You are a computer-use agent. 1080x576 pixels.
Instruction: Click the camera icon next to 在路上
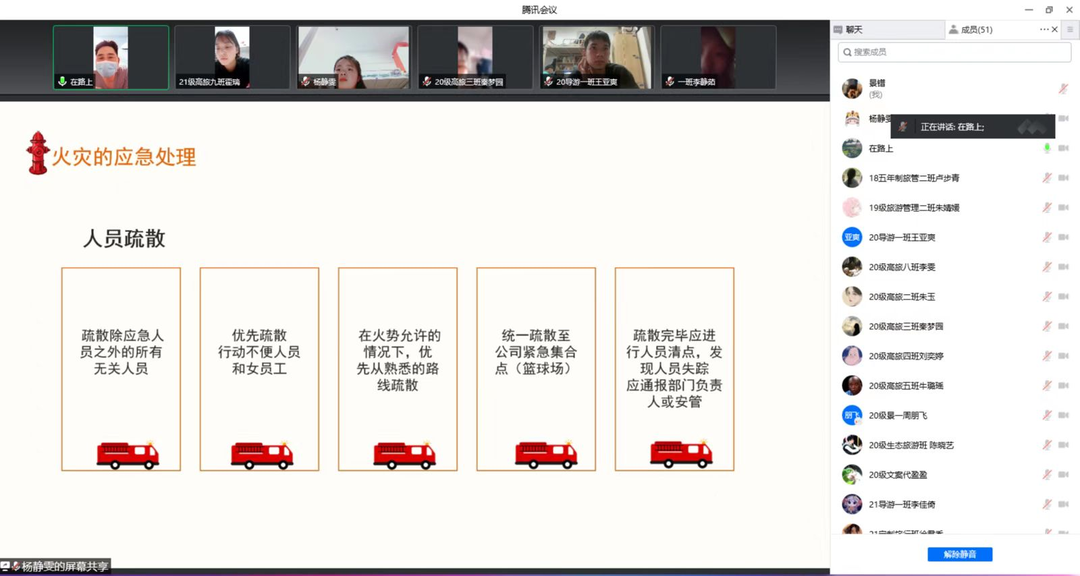tap(1063, 148)
